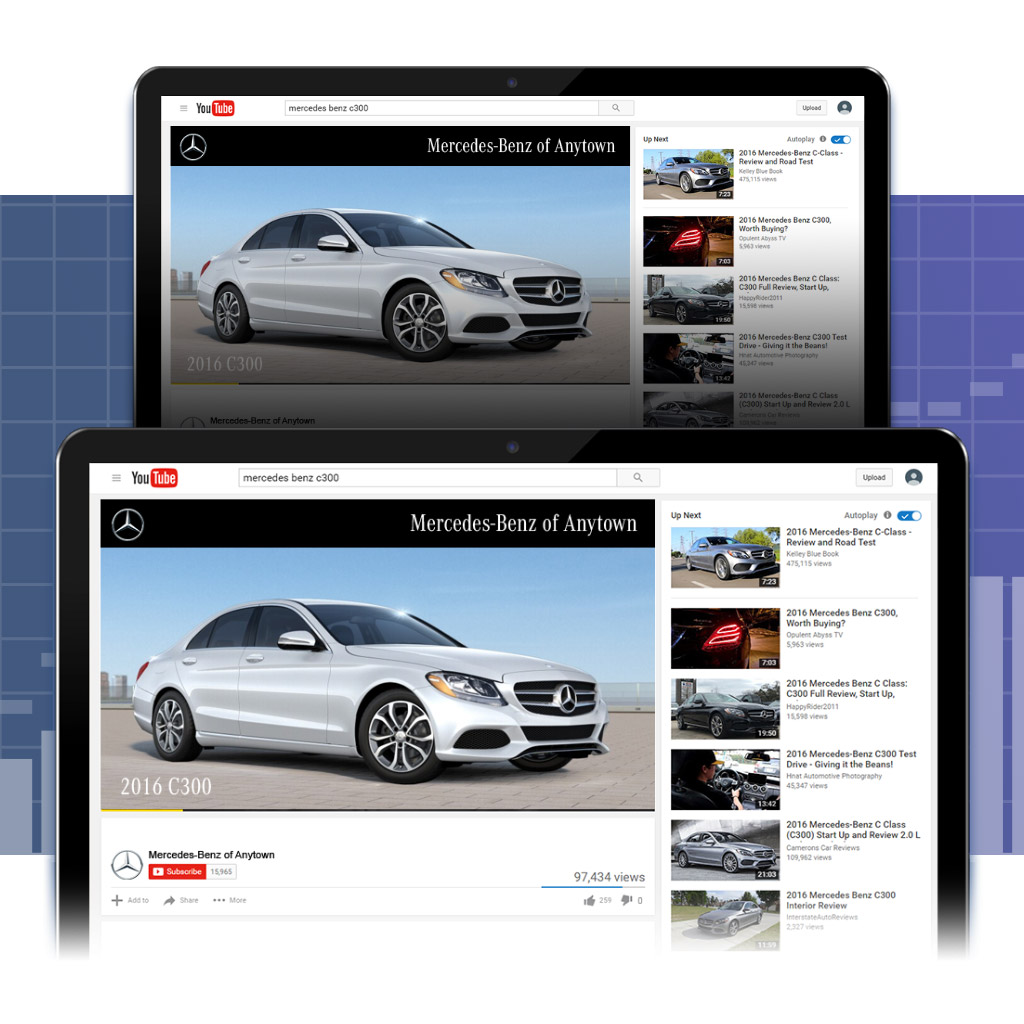Viewport: 1024px width, 1024px height.
Task: Open the C-Class Review and Road Test thumbnail, front laptop
Action: (726, 558)
